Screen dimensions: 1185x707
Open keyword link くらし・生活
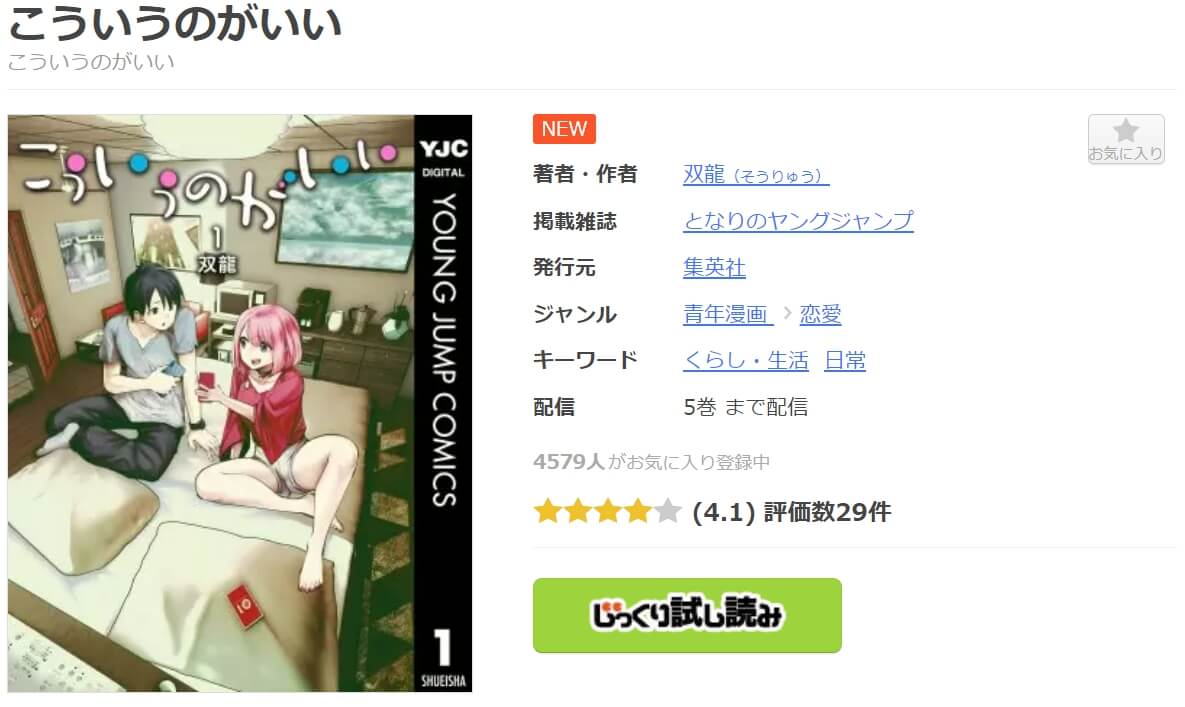pos(745,360)
